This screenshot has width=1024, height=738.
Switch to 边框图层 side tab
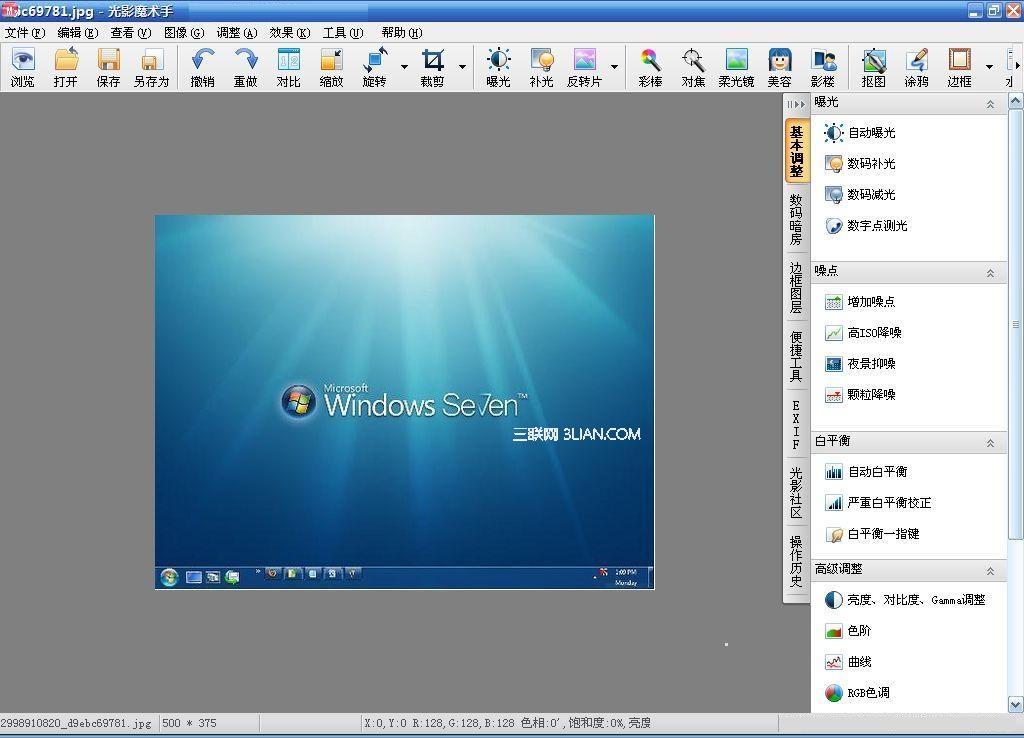796,287
